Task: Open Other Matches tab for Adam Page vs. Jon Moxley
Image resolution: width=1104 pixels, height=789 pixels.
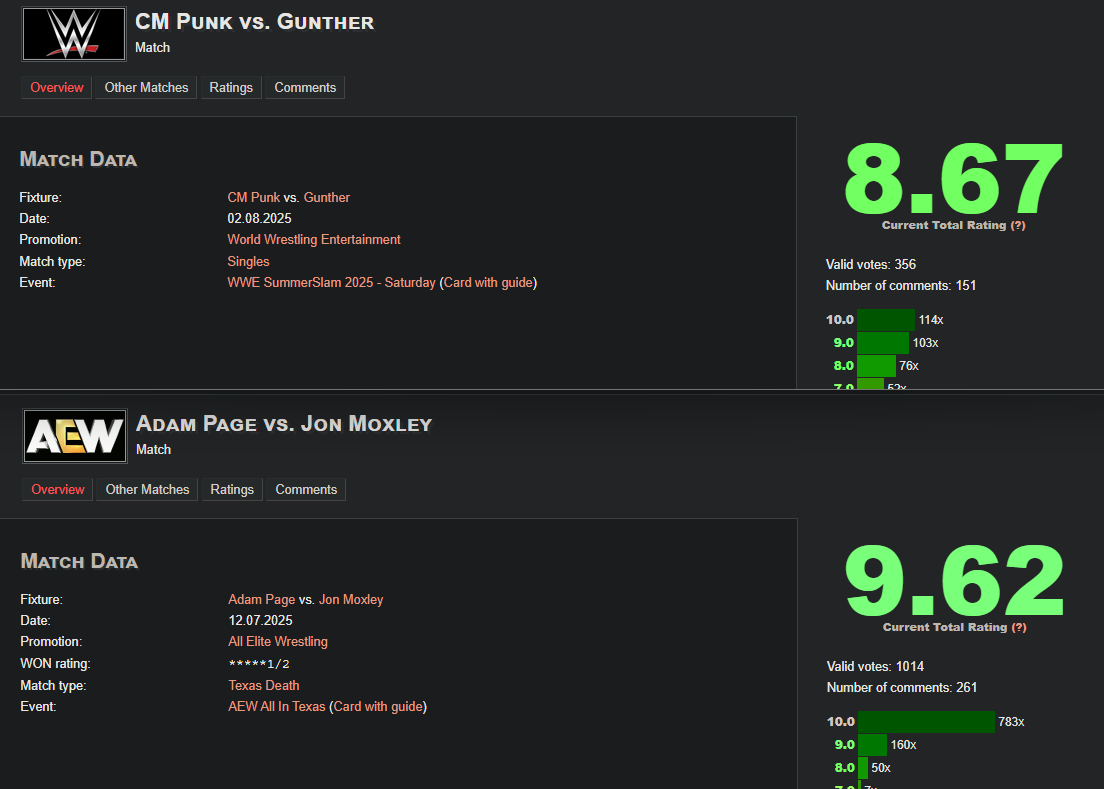Action: pos(147,490)
